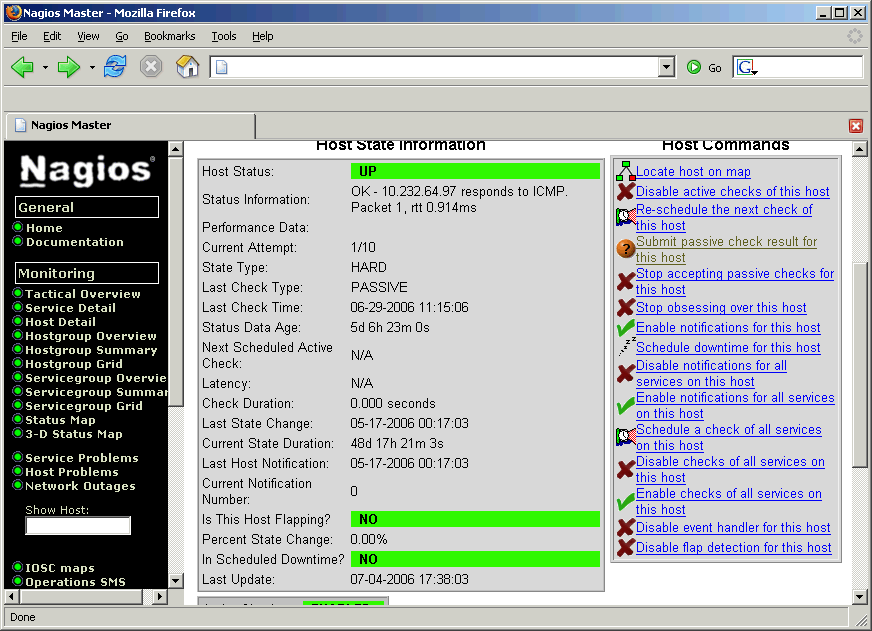Click the Host Status UP indicator
This screenshot has width=872, height=631.
[x=475, y=171]
